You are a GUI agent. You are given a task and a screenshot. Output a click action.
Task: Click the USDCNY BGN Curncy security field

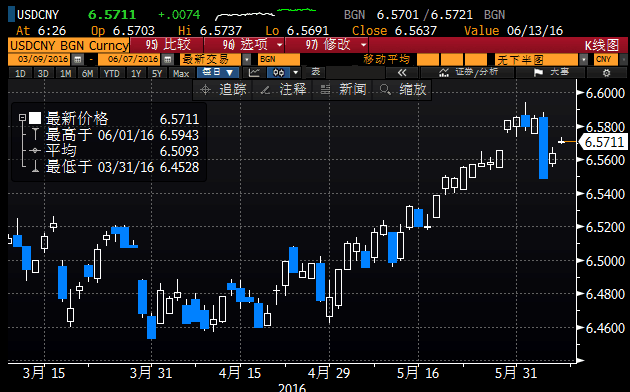click(69, 45)
